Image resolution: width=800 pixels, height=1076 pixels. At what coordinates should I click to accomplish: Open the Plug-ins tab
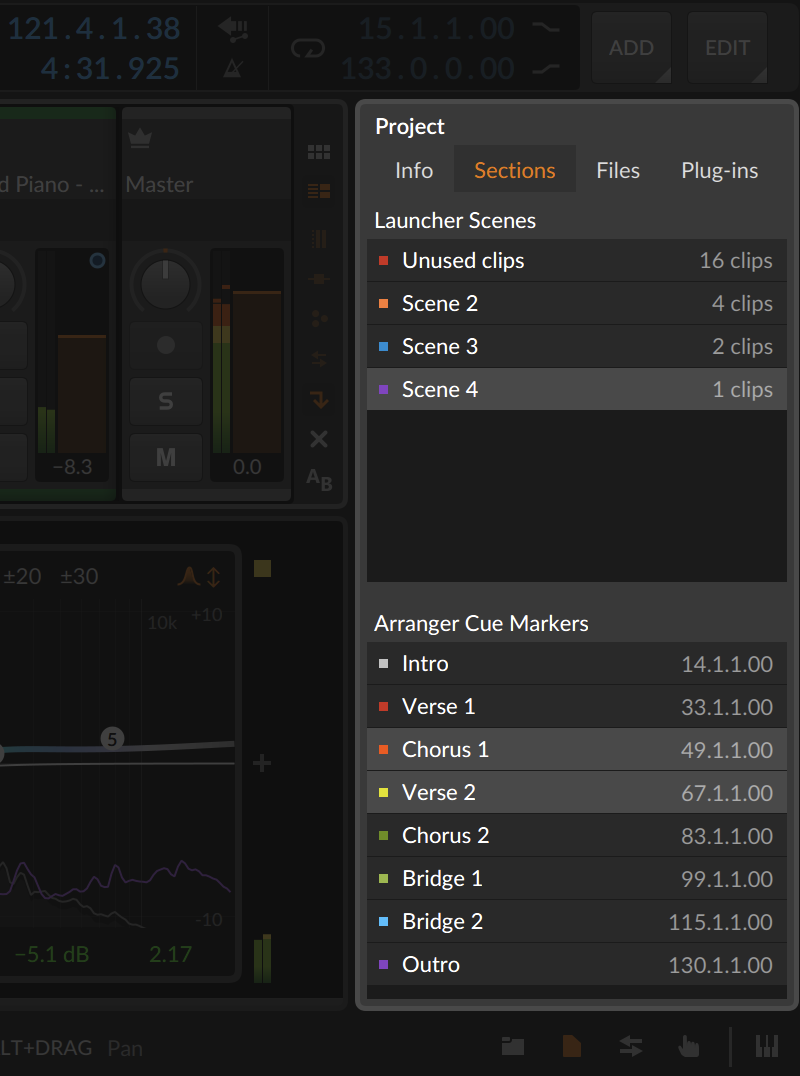click(719, 170)
